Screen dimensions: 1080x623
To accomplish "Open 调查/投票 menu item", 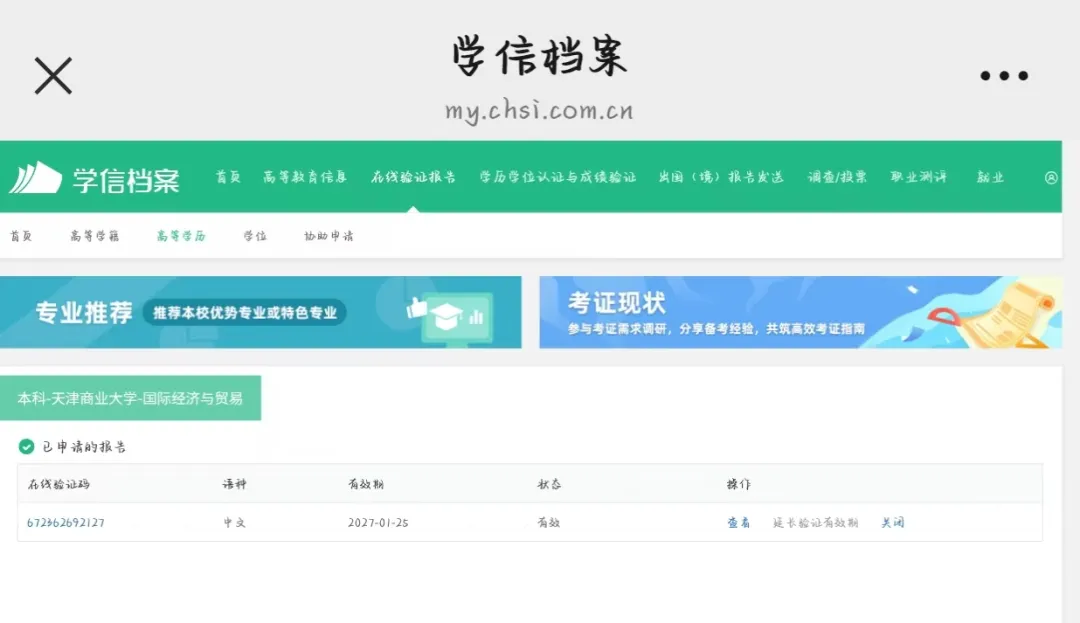I will [x=837, y=177].
